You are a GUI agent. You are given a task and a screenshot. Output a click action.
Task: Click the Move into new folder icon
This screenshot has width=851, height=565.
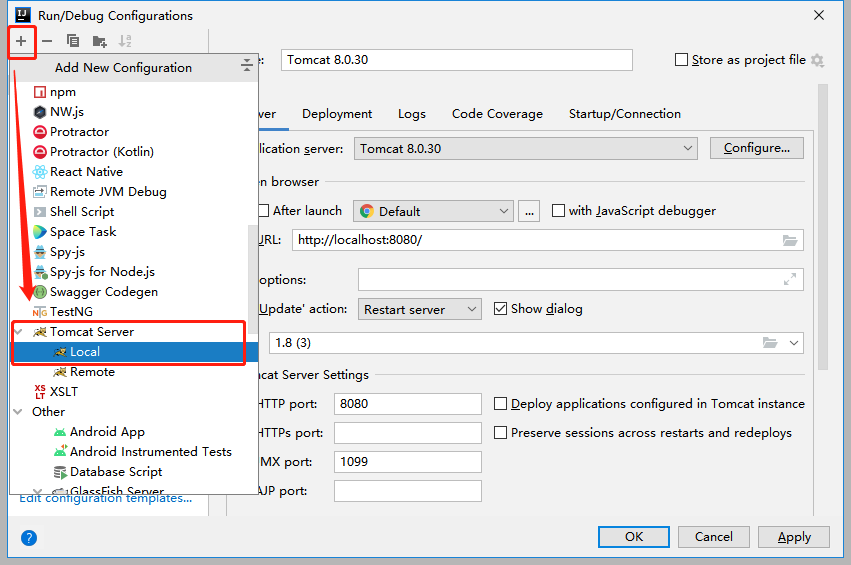99,41
